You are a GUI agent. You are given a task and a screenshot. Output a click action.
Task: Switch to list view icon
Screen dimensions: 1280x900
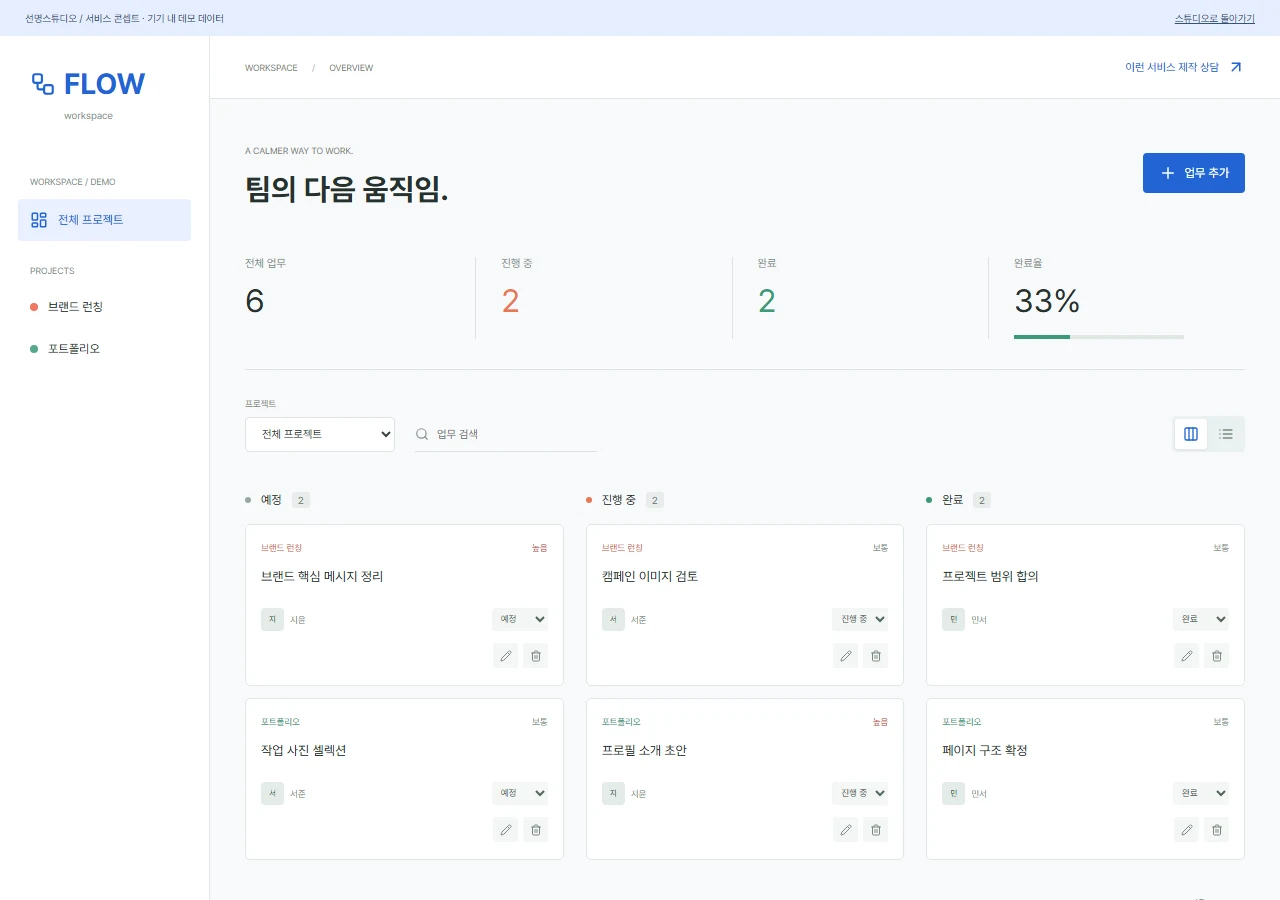click(1226, 434)
